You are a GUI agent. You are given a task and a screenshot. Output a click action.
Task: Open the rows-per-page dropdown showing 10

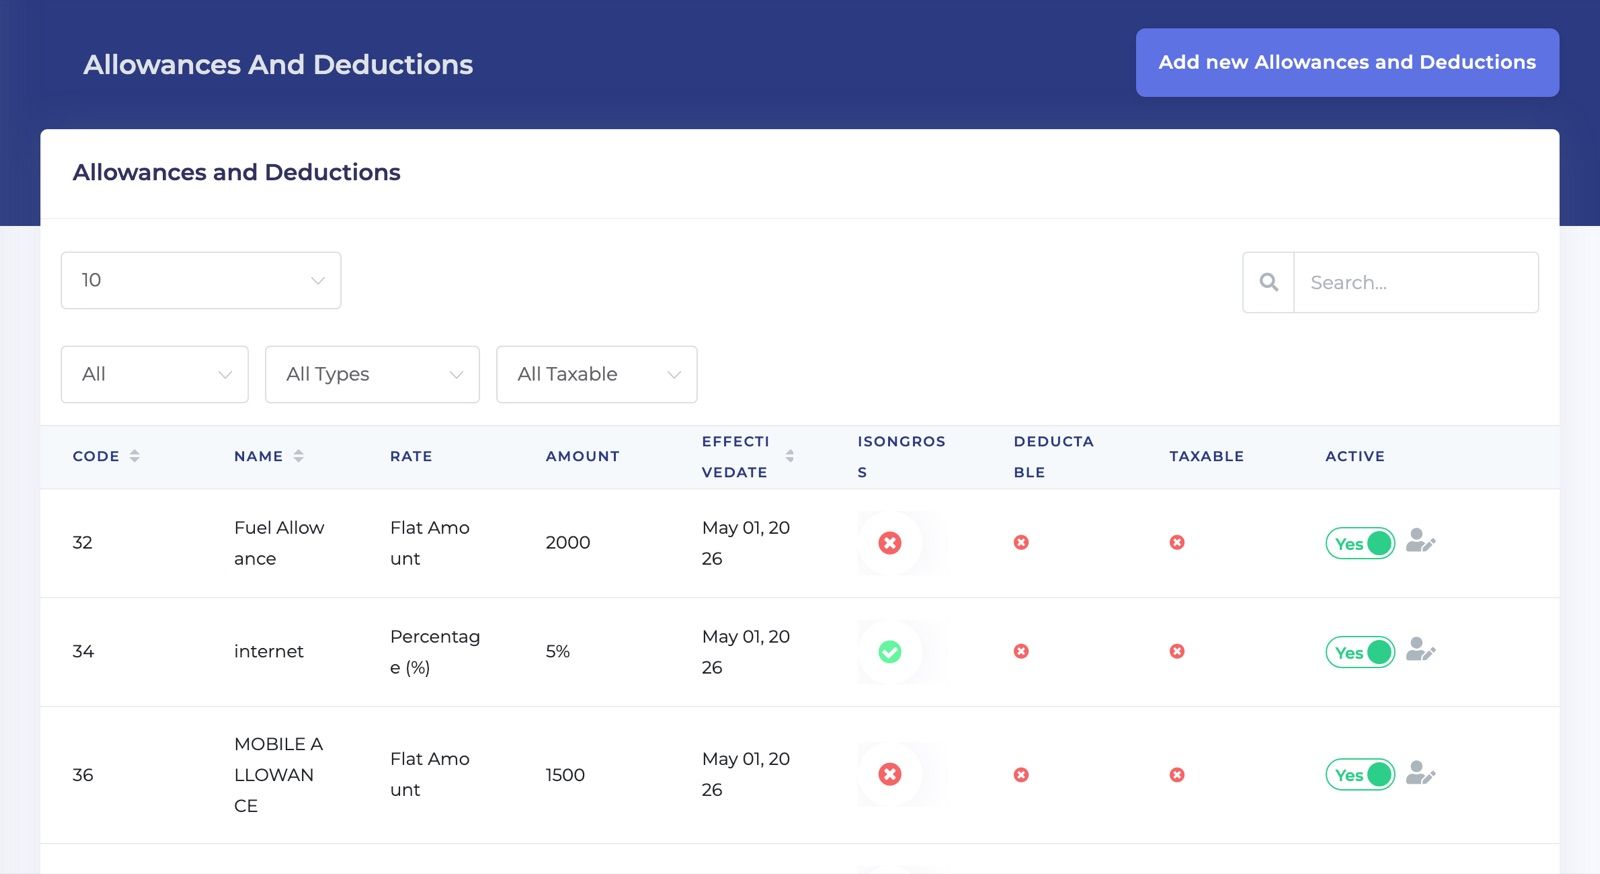[x=201, y=280]
